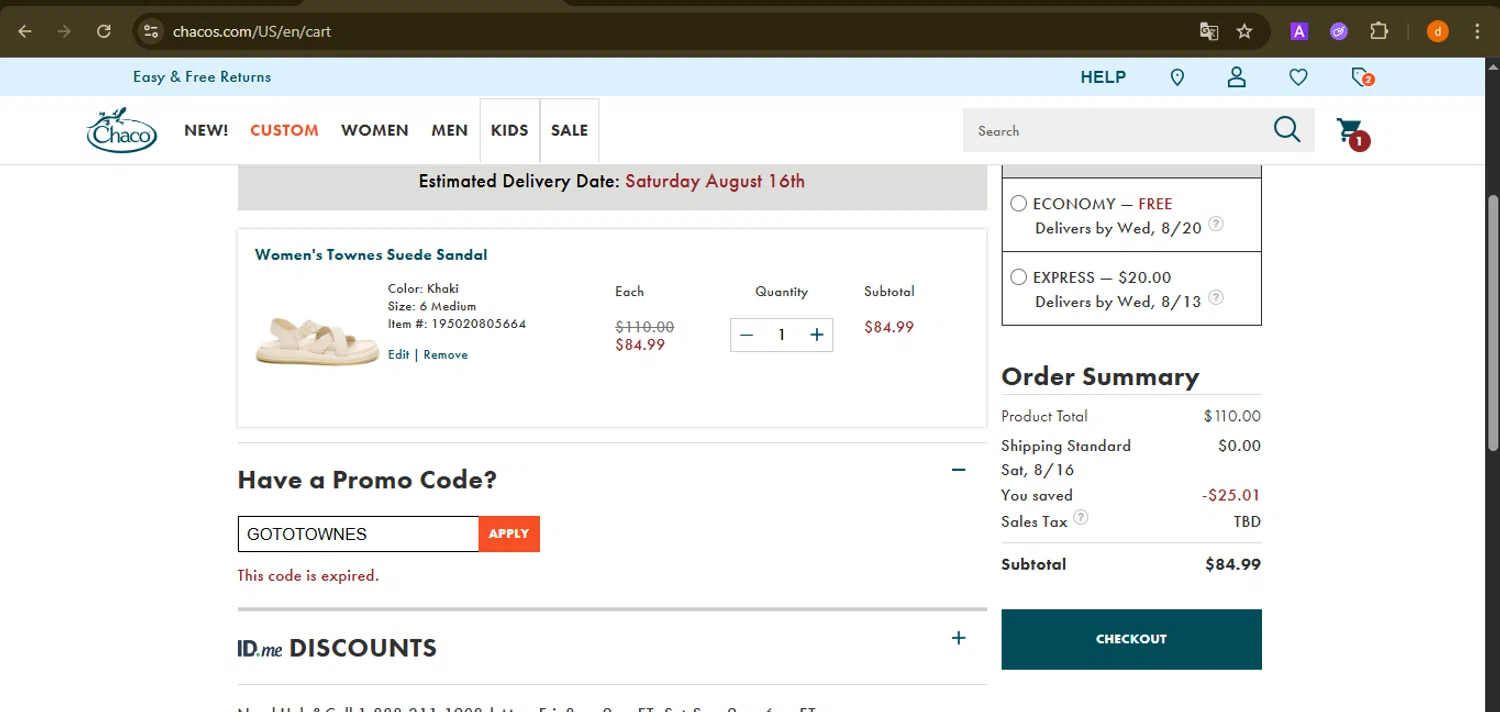This screenshot has width=1500, height=712.
Task: Open the purple A extension icon
Action: point(1299,31)
